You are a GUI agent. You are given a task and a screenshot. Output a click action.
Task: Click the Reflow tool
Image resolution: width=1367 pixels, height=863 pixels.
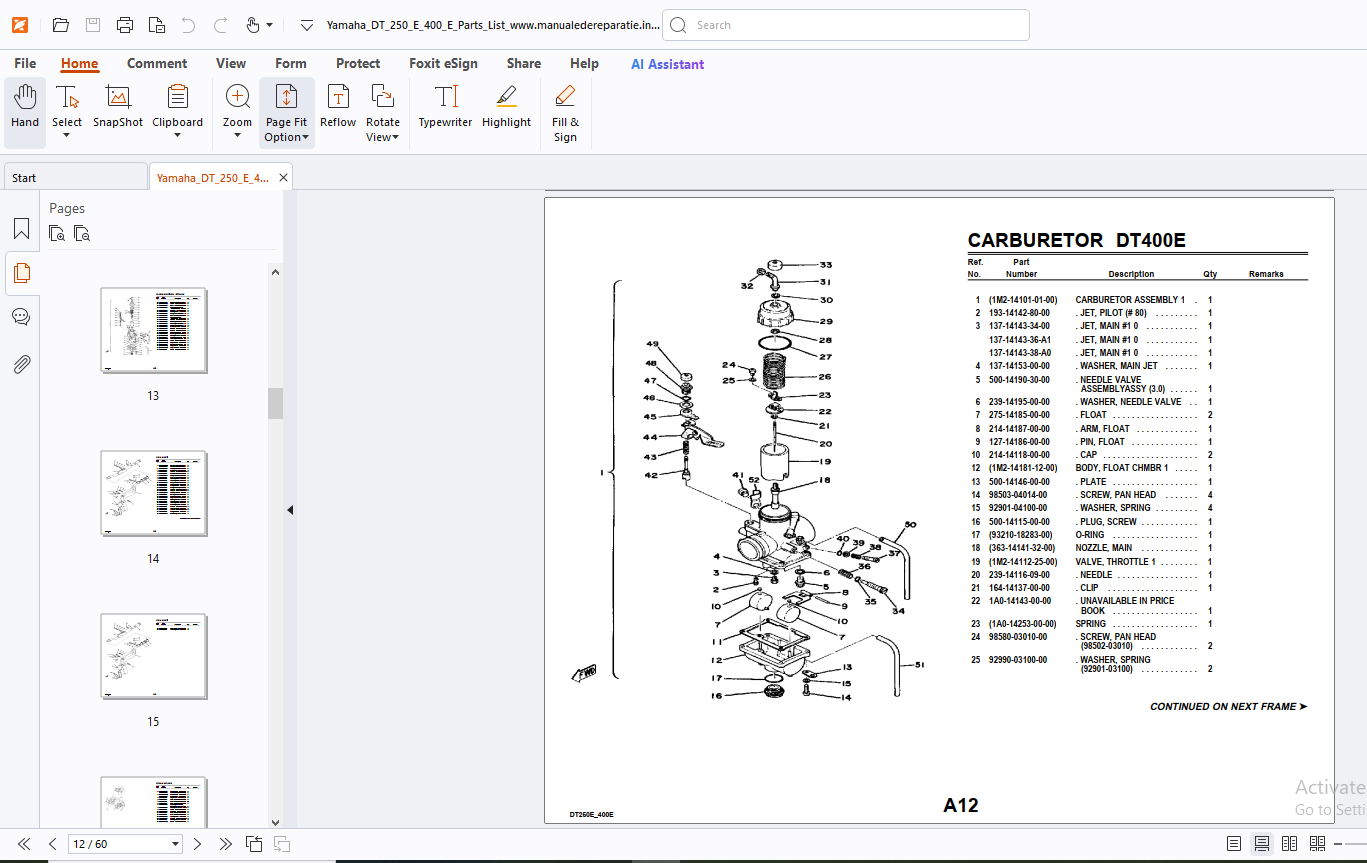point(338,107)
